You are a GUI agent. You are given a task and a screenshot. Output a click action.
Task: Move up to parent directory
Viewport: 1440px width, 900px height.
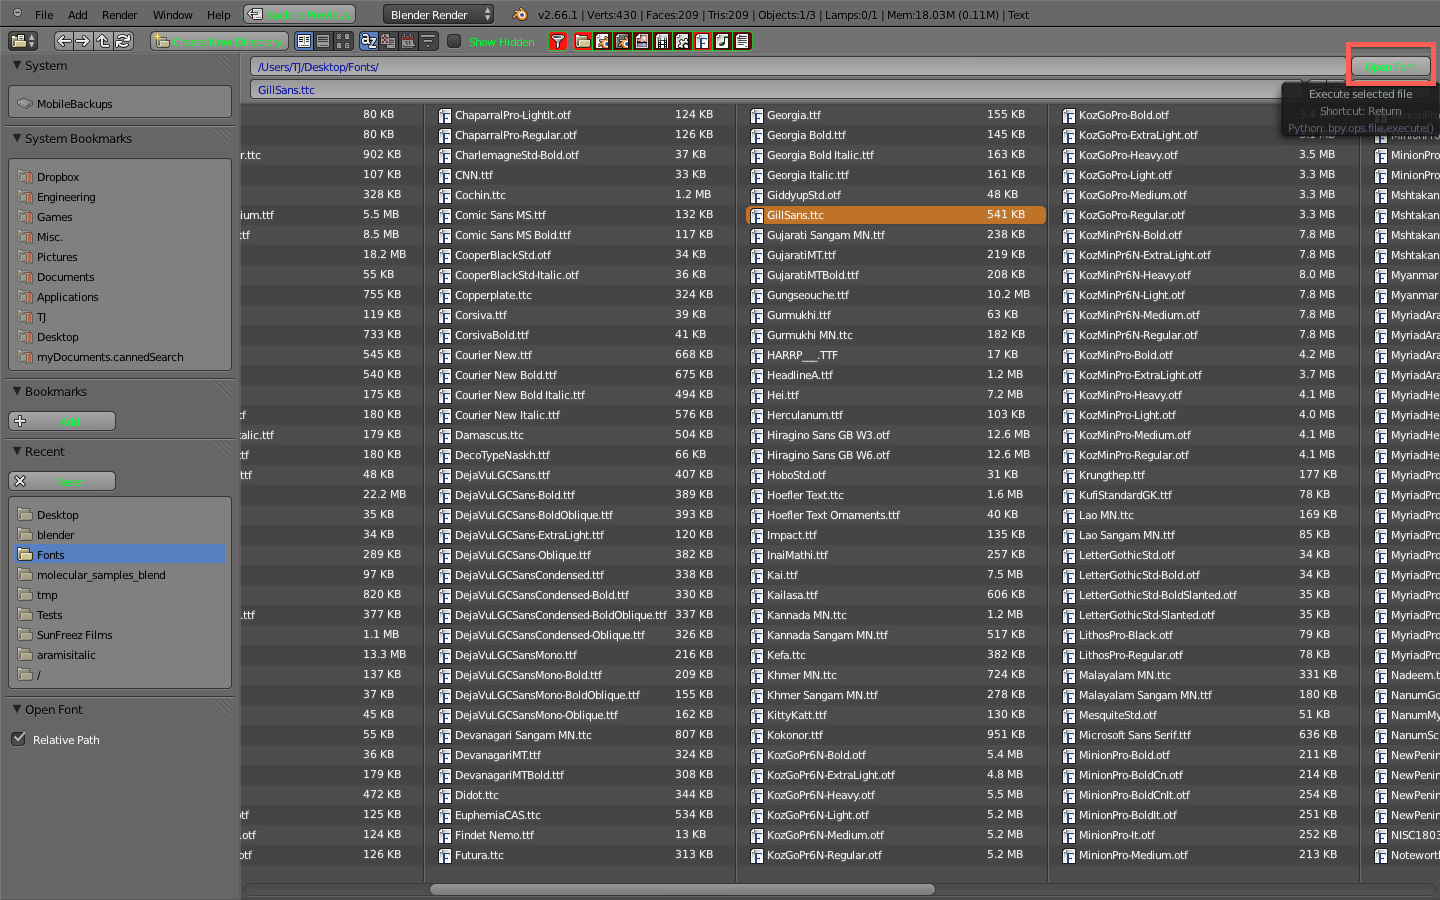(x=103, y=41)
